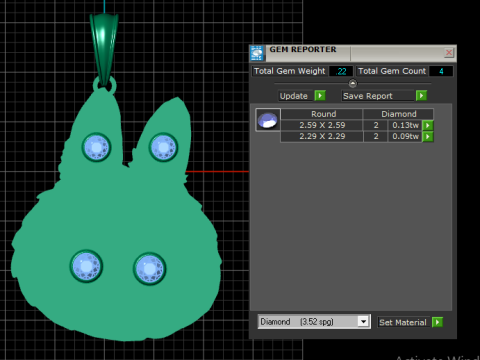Click the Round column header
This screenshot has width=480, height=360.
(322, 114)
